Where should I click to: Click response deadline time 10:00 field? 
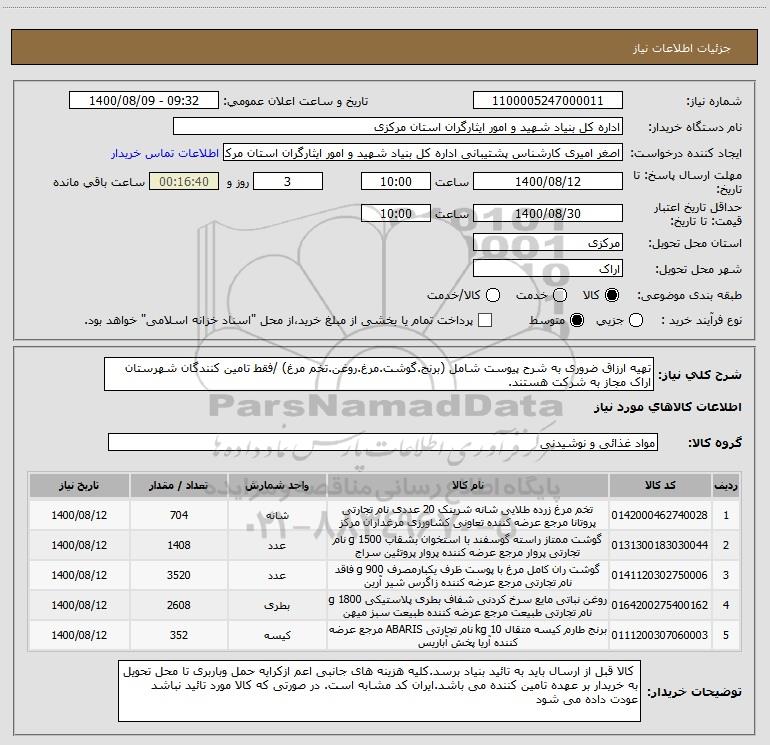[396, 181]
